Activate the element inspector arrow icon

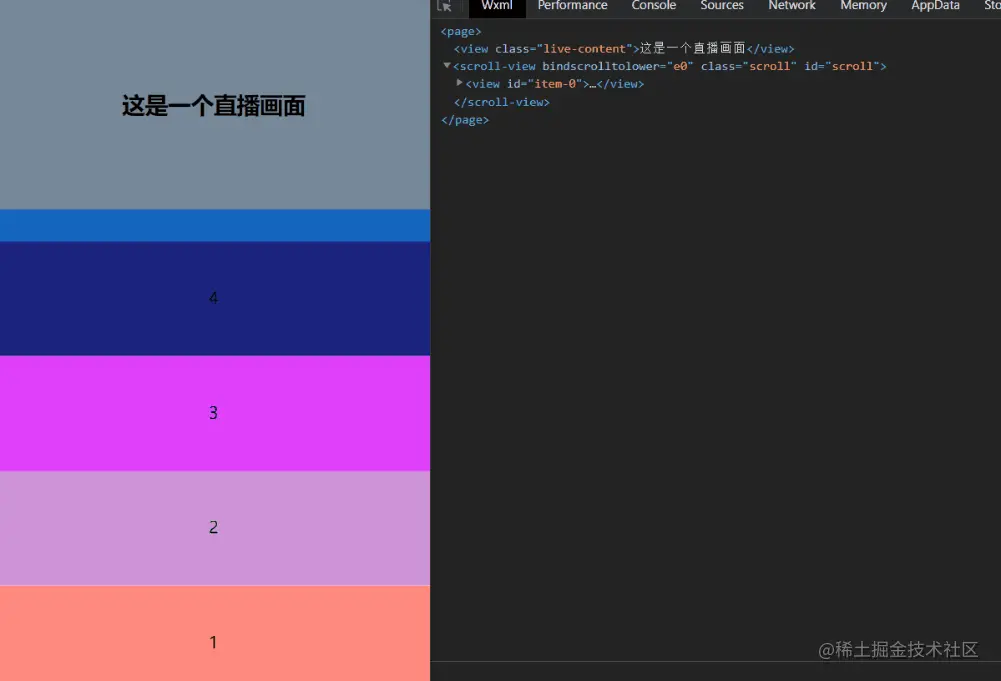point(443,6)
